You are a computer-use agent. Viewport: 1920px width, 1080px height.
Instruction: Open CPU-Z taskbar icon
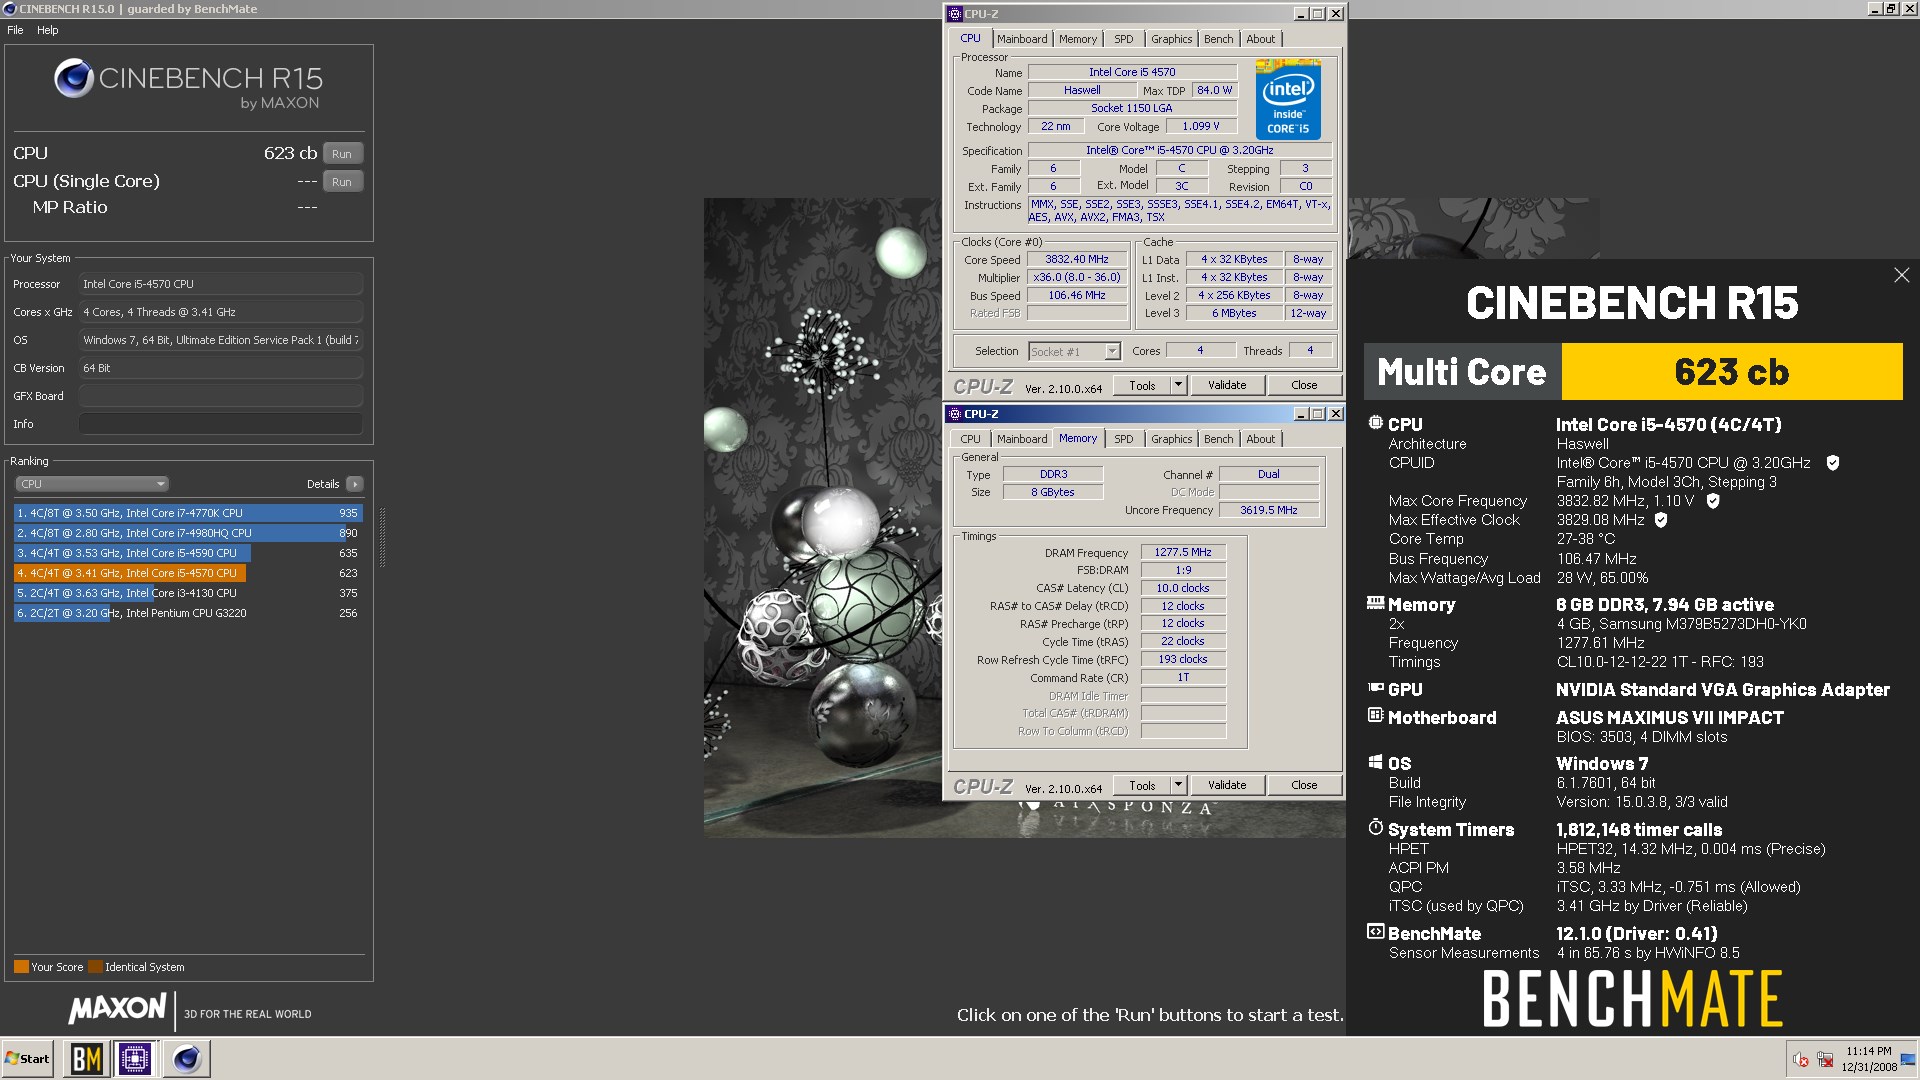(x=135, y=1058)
